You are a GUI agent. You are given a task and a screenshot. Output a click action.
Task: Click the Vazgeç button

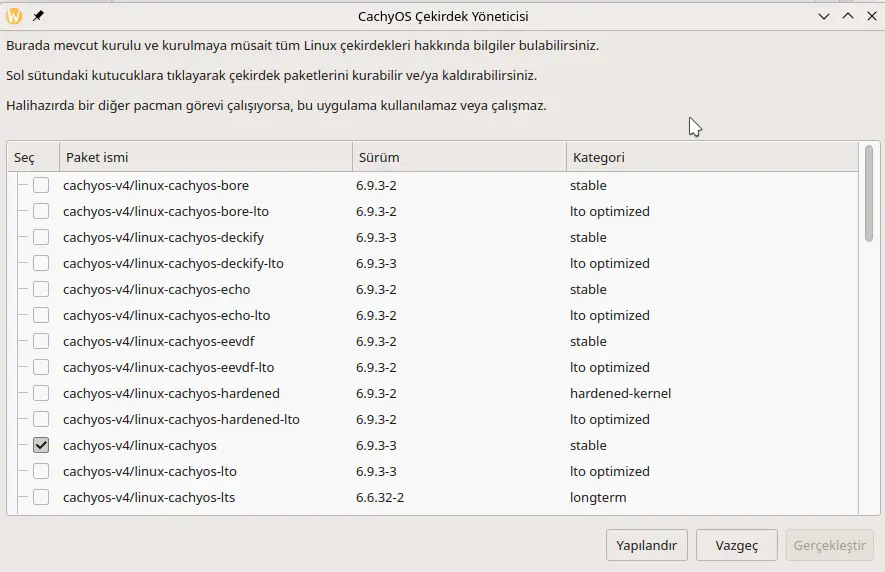pyautogui.click(x=737, y=545)
